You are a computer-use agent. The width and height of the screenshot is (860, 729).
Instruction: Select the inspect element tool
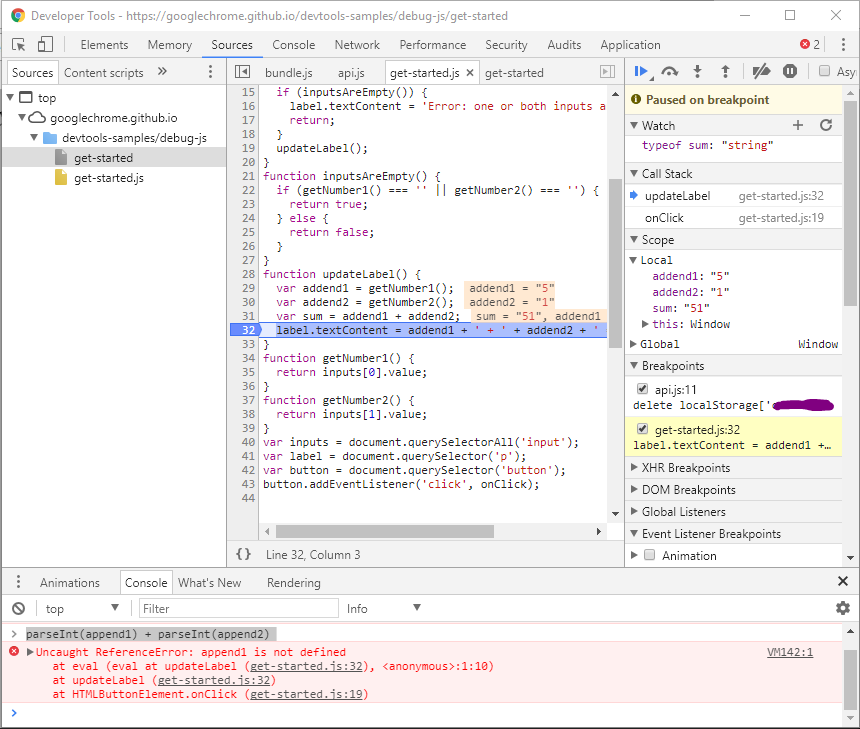[x=16, y=45]
